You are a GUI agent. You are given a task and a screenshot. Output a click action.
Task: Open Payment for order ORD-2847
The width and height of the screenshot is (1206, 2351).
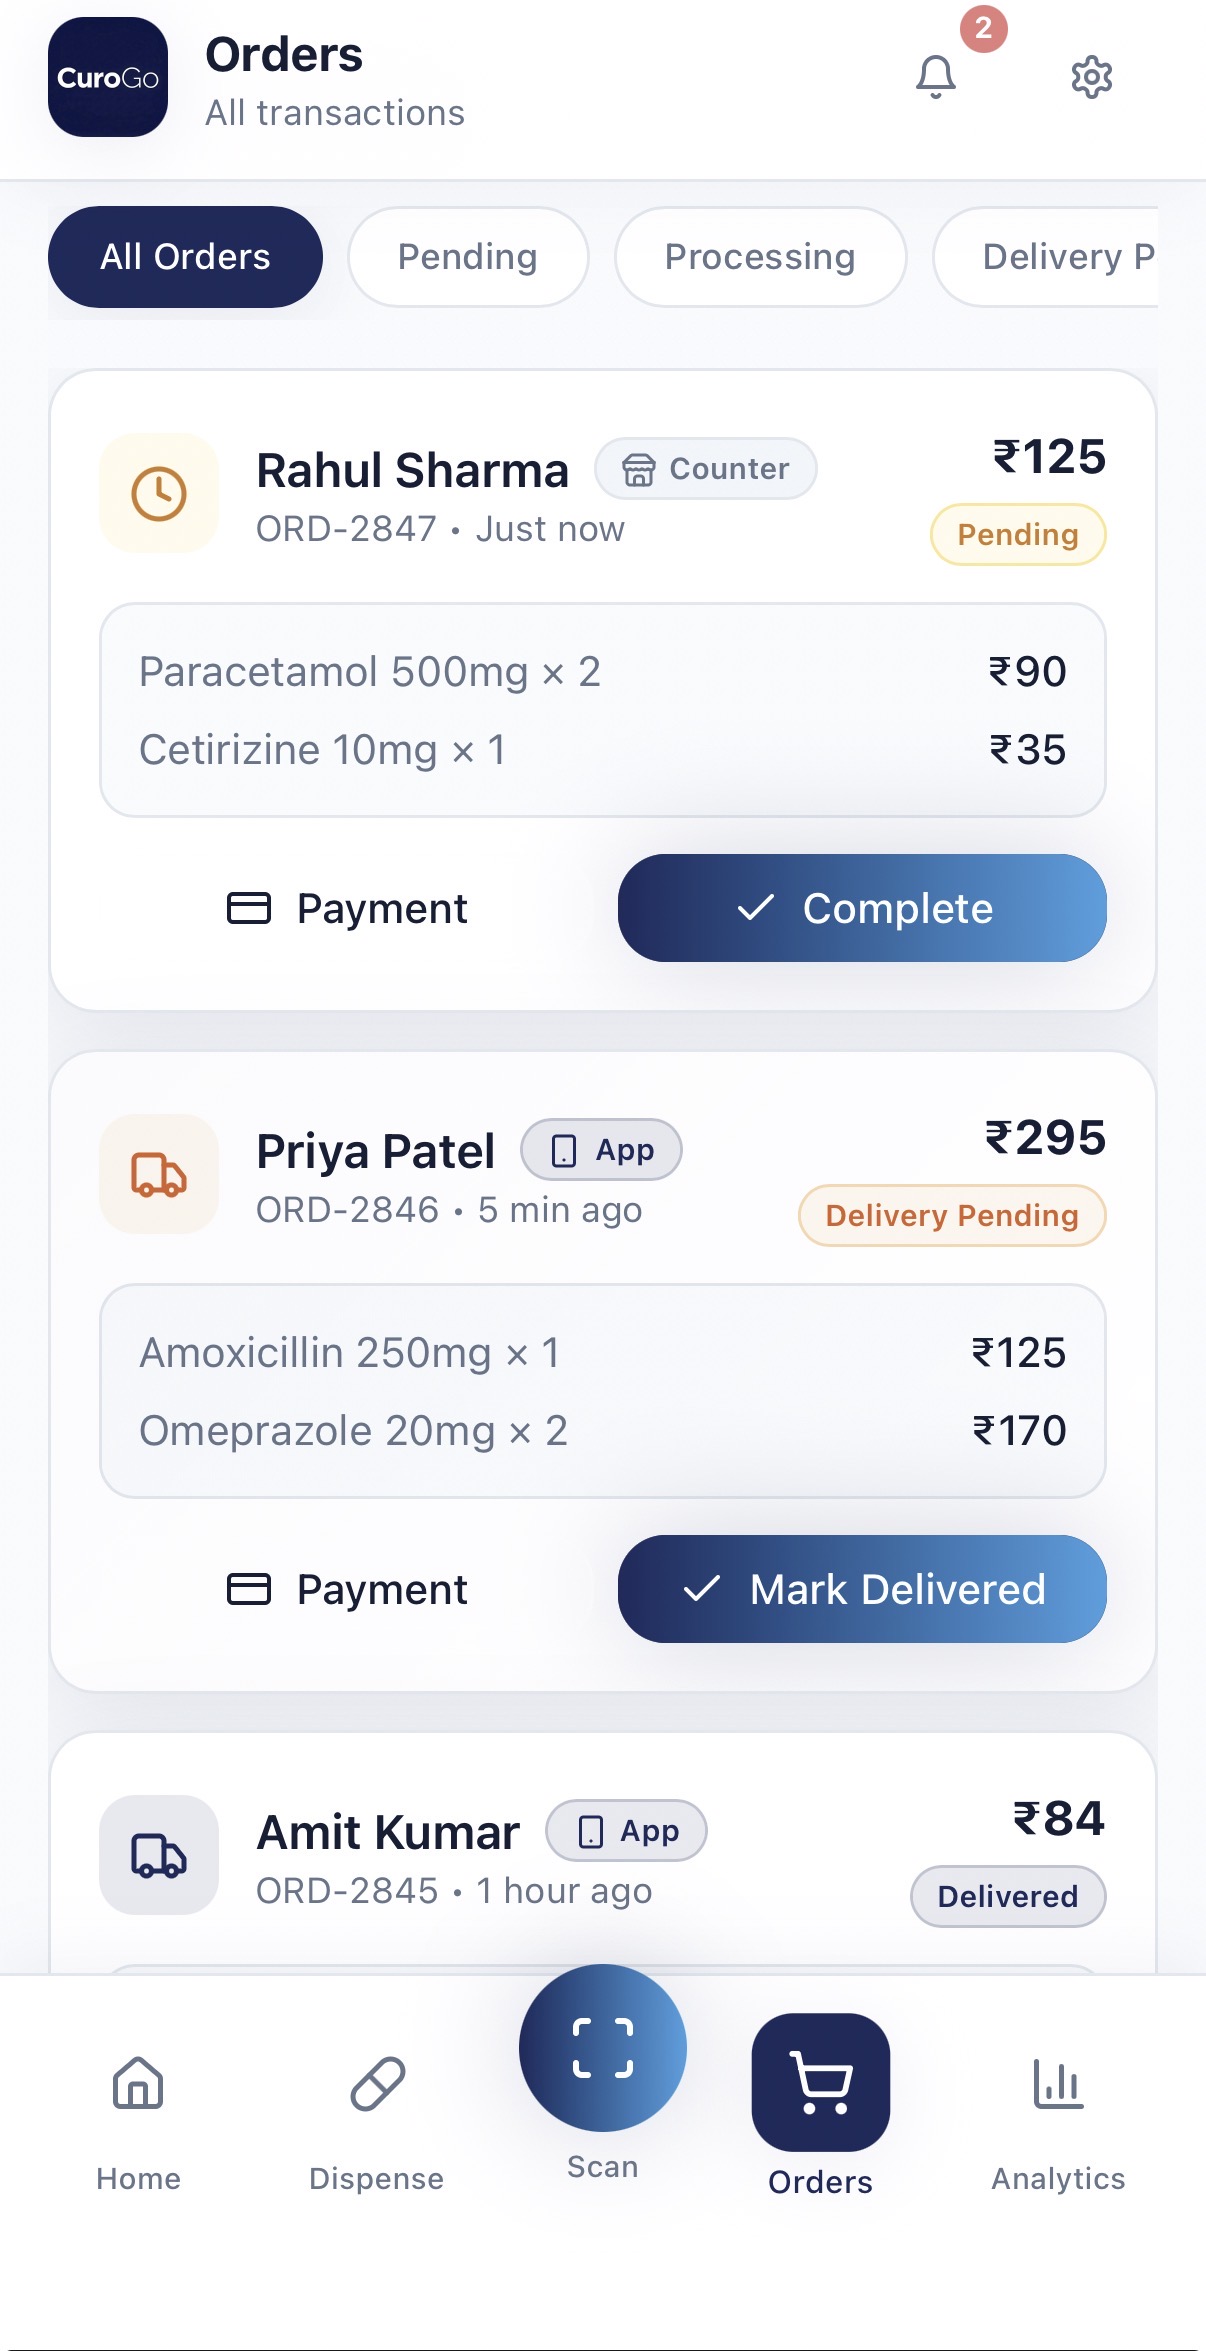click(347, 908)
